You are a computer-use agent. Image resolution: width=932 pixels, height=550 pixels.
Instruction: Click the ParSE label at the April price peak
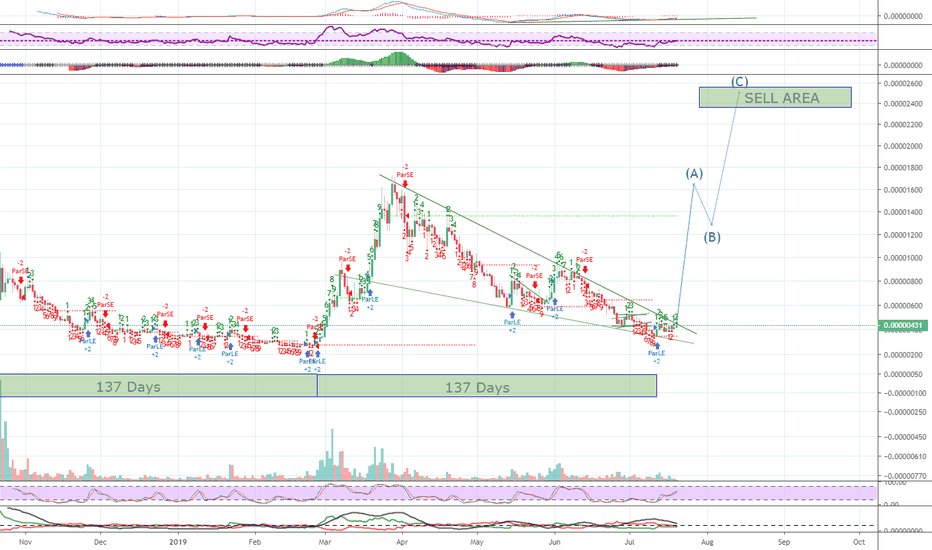(405, 175)
